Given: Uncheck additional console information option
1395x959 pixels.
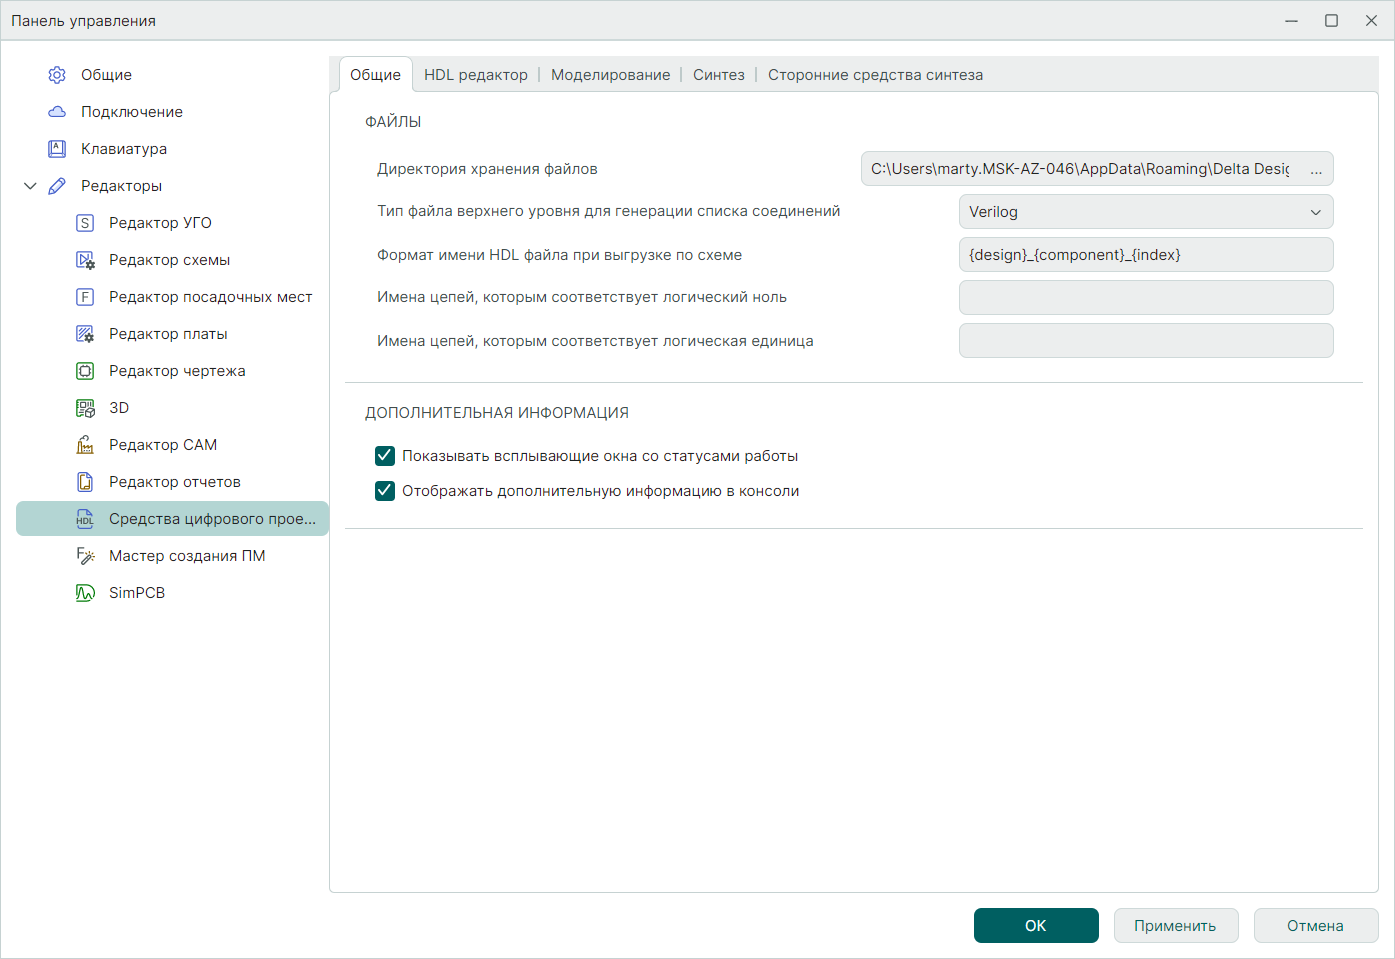Looking at the screenshot, I should click(385, 491).
